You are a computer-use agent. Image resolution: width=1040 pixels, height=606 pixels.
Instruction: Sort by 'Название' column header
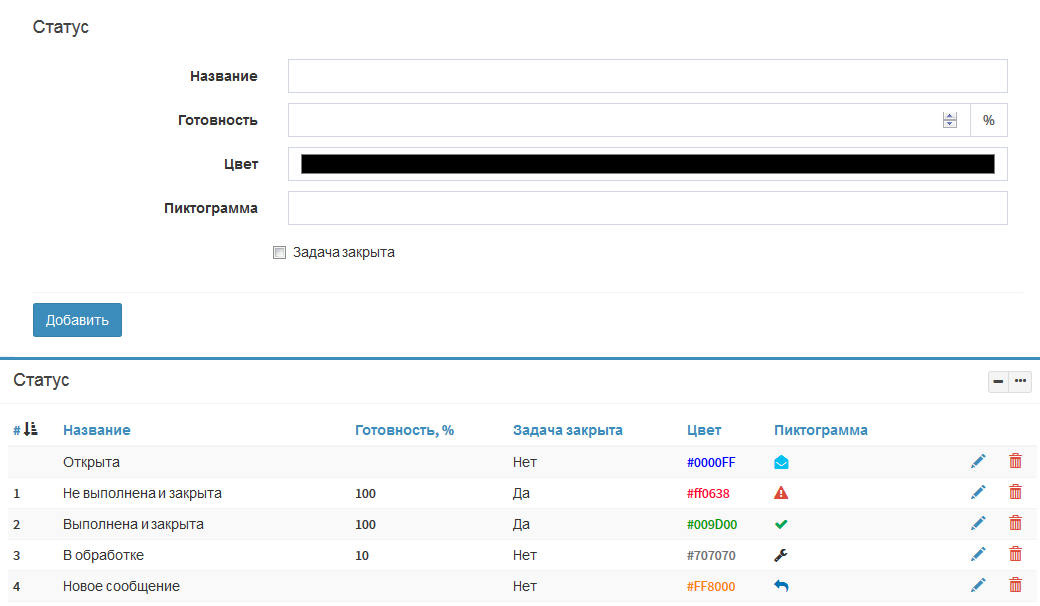tap(96, 430)
